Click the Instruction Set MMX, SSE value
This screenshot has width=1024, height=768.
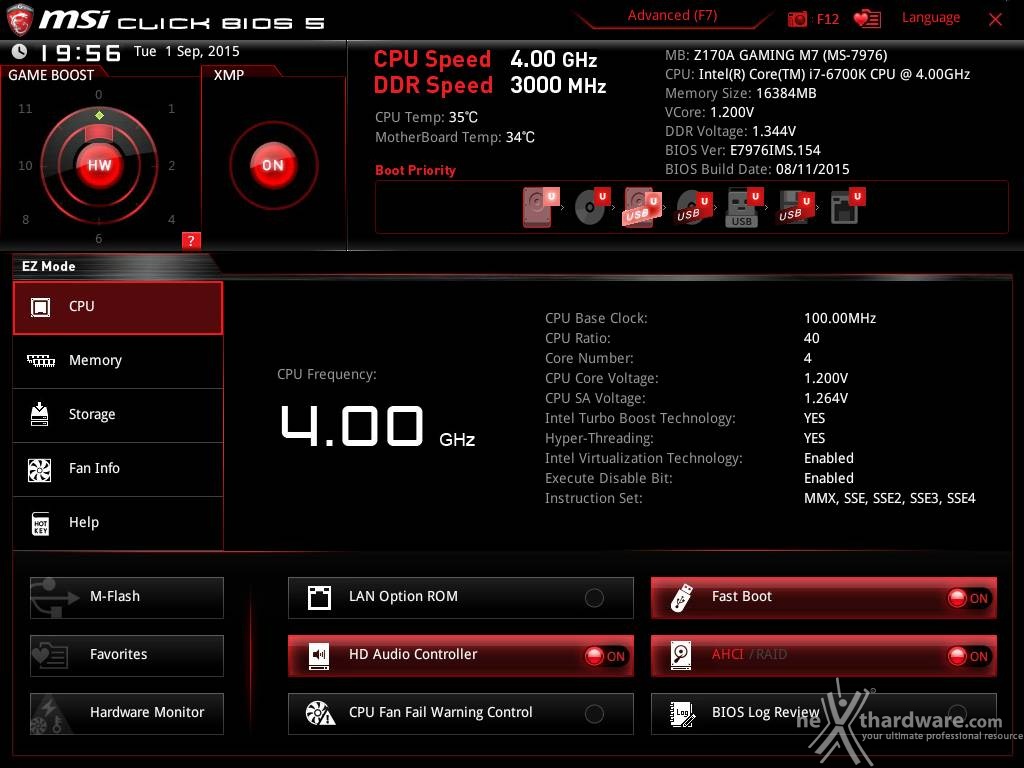coord(889,498)
